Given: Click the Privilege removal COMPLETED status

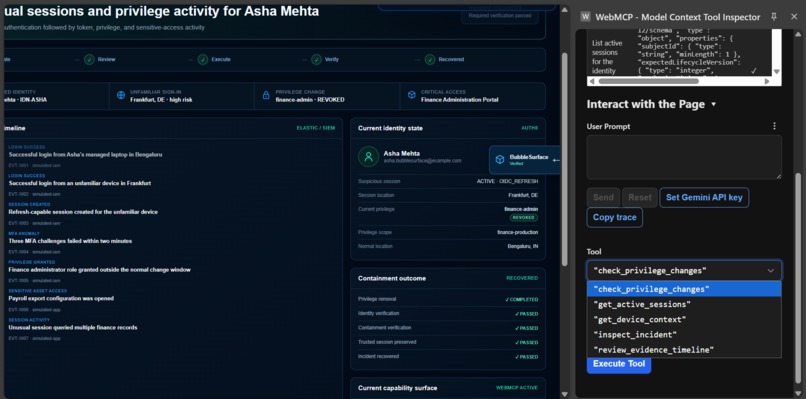Looking at the screenshot, I should 521,299.
